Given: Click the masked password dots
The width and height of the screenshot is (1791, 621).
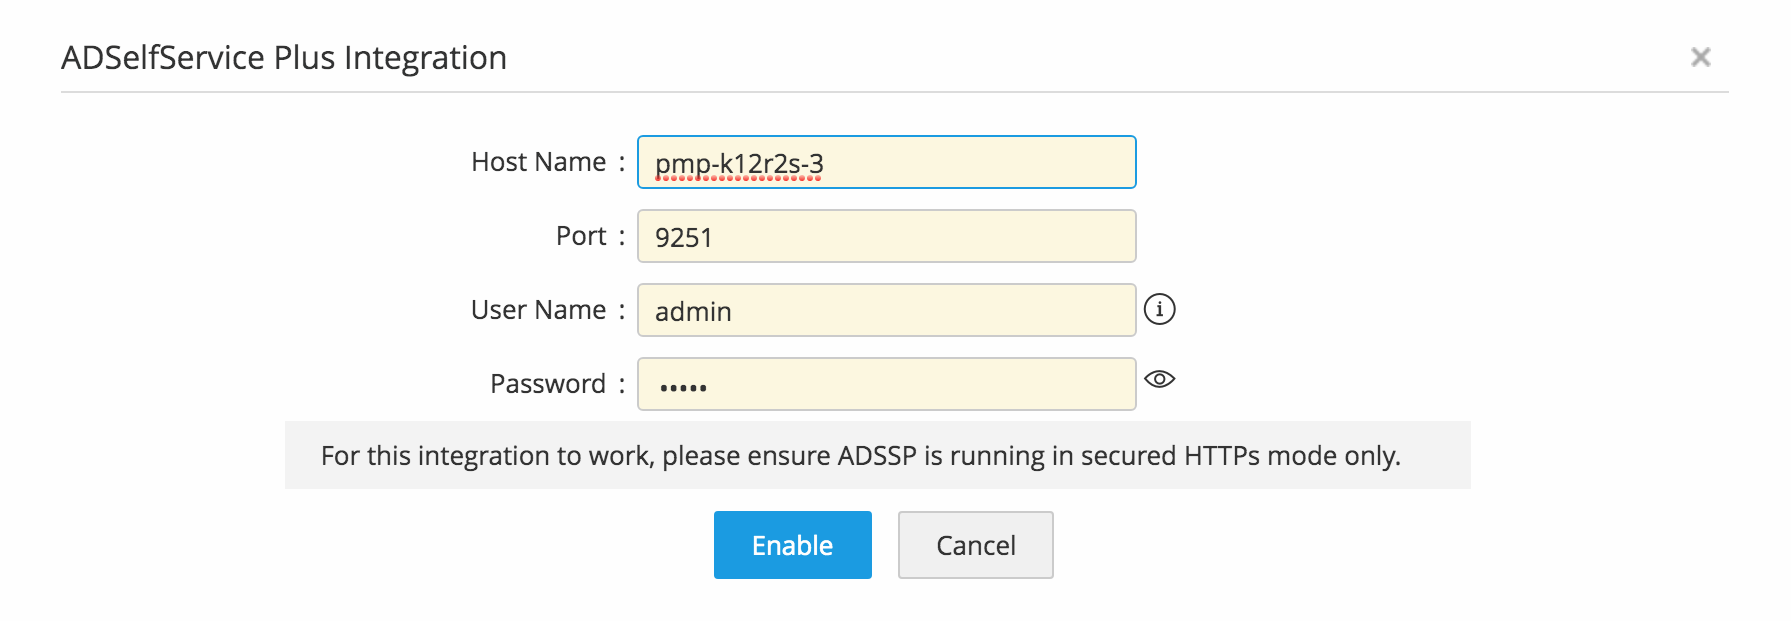Looking at the screenshot, I should coord(683,387).
